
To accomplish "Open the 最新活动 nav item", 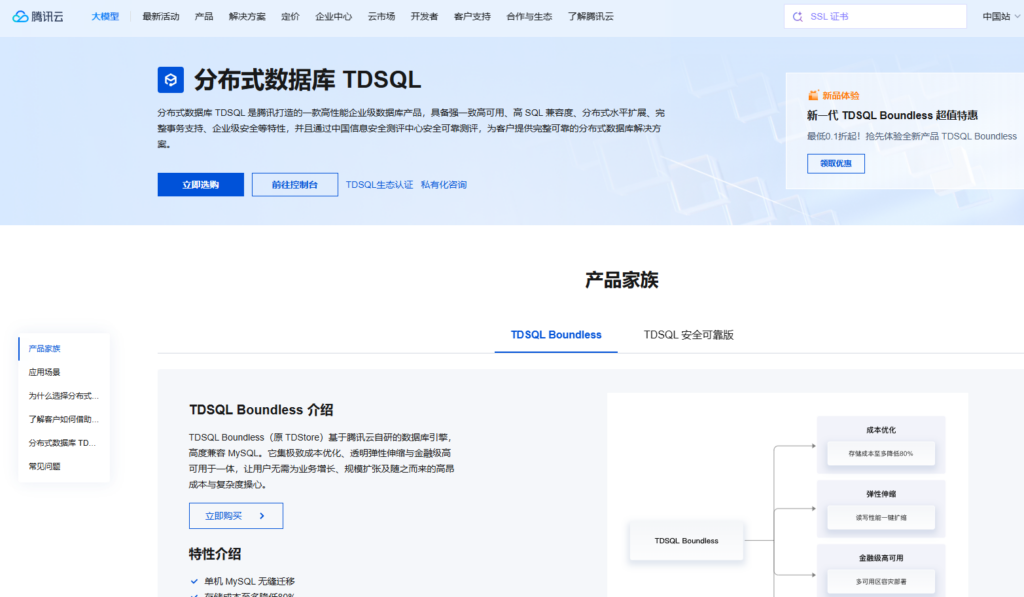I will (161, 16).
